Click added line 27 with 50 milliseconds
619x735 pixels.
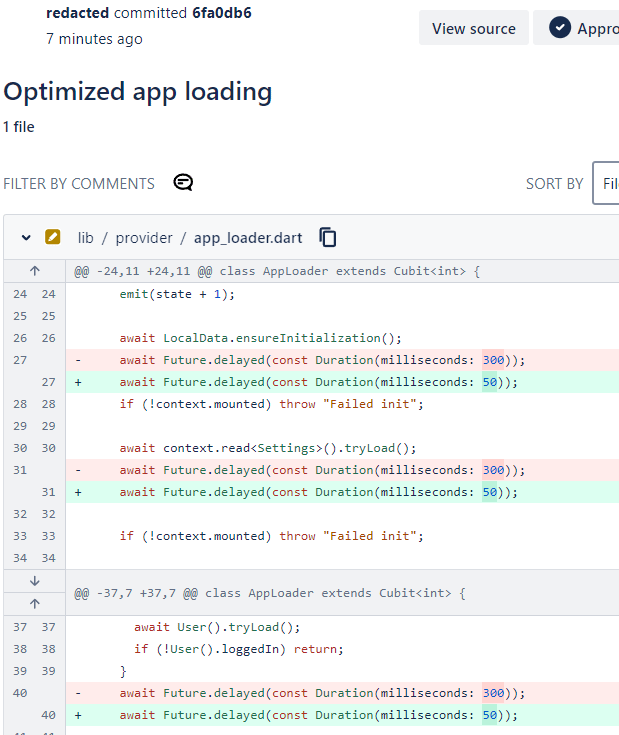click(342, 382)
